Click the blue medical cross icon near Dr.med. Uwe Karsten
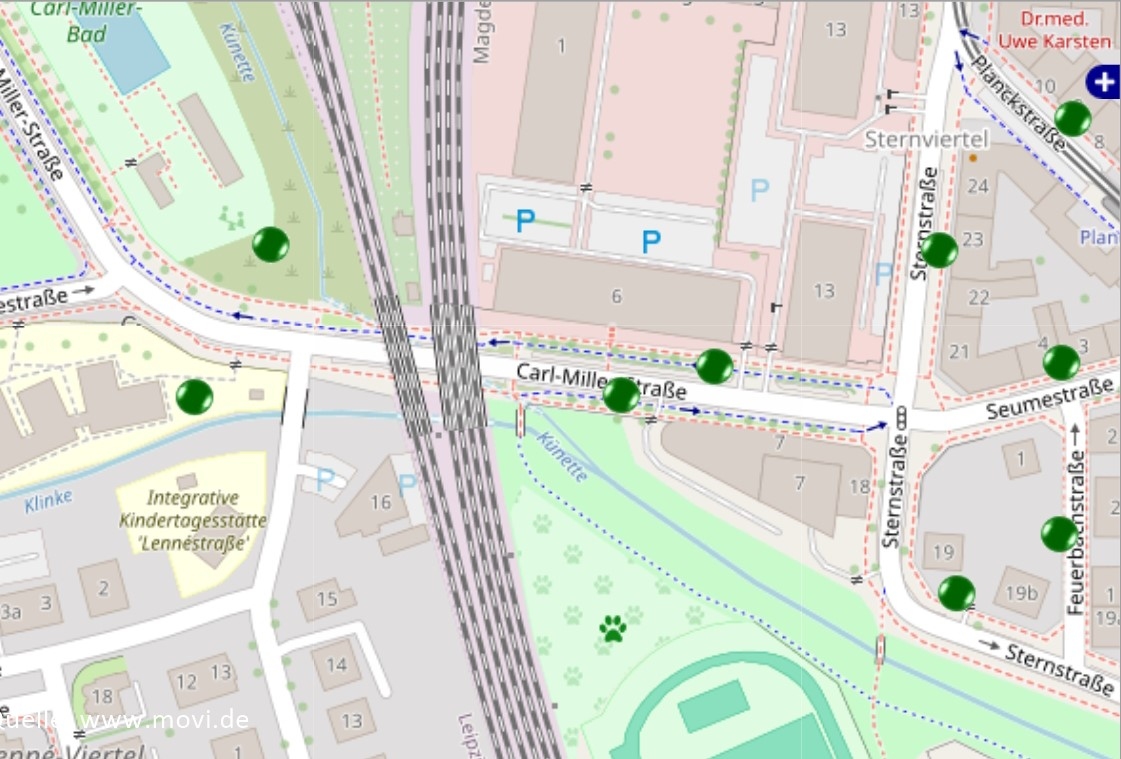 click(1103, 82)
